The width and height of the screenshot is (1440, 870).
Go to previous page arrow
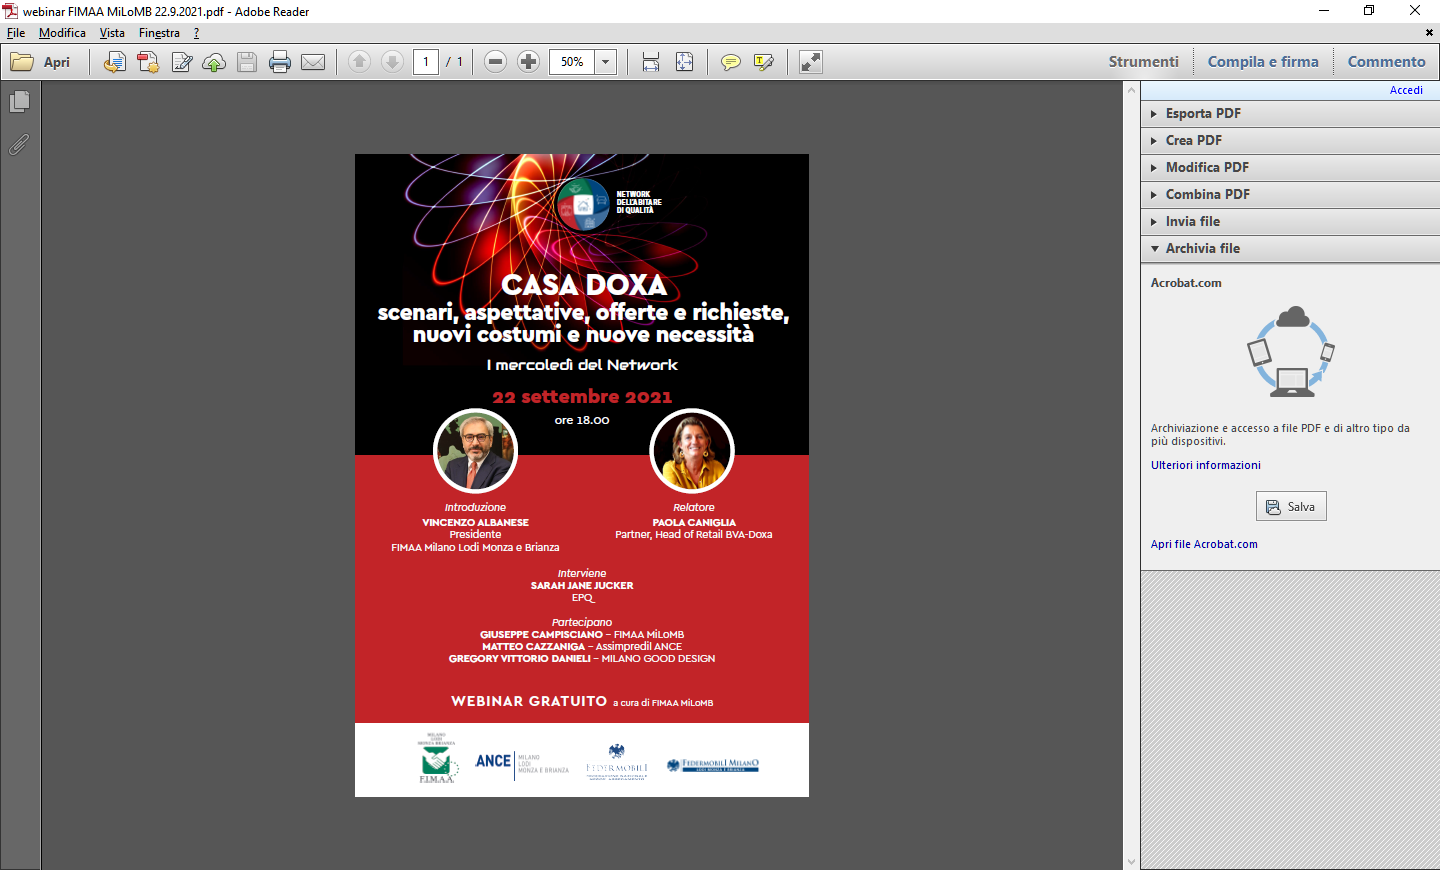(x=360, y=62)
